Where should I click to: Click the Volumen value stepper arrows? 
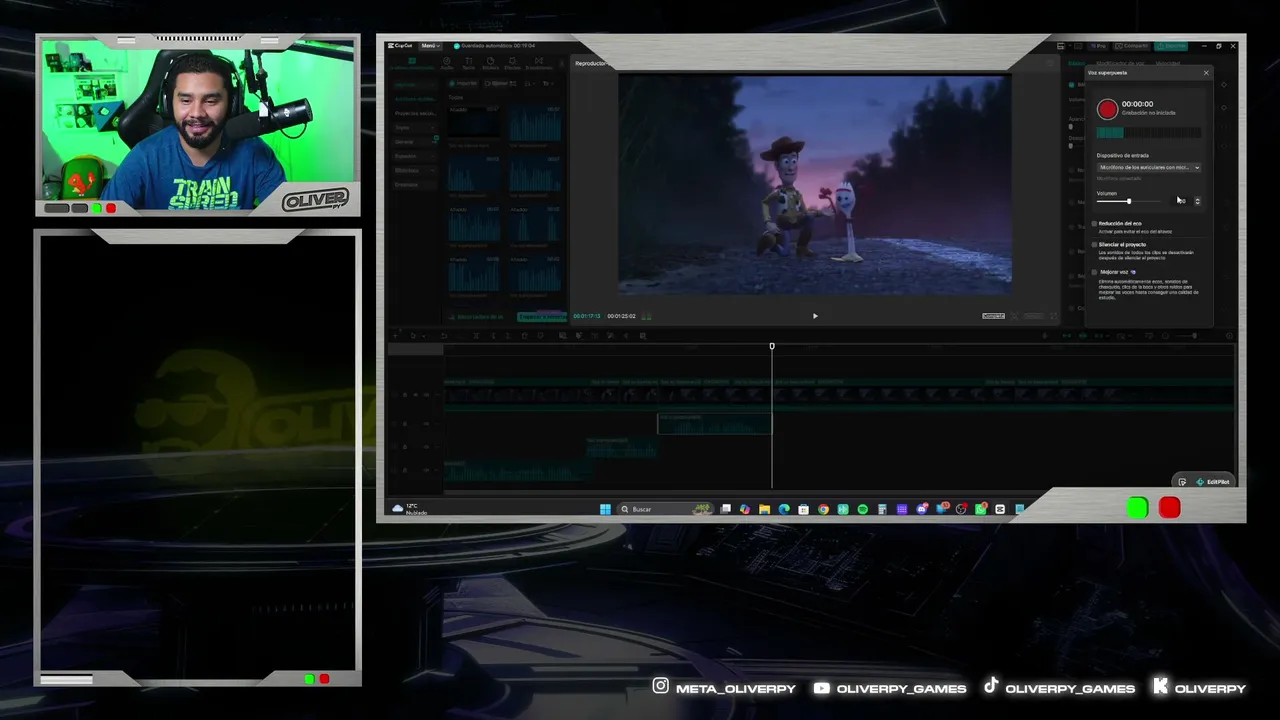coord(1197,201)
